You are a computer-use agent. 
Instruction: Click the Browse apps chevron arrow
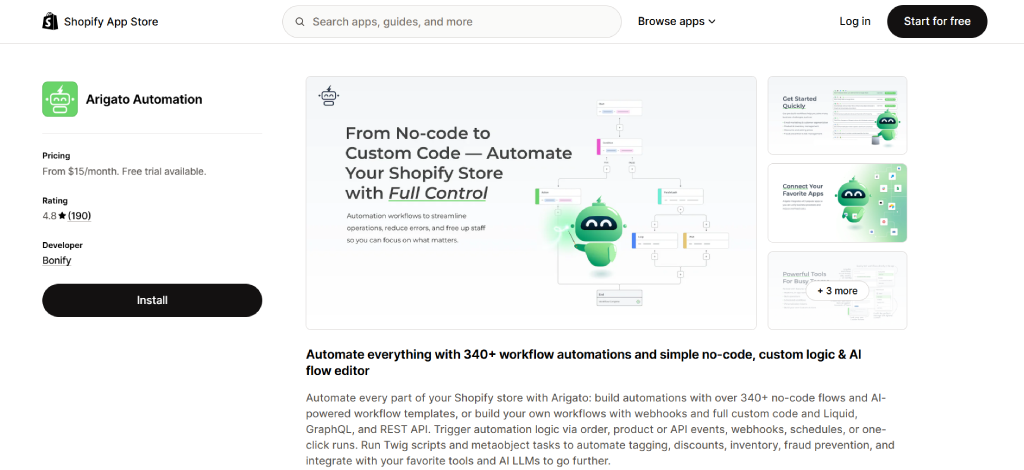(712, 22)
